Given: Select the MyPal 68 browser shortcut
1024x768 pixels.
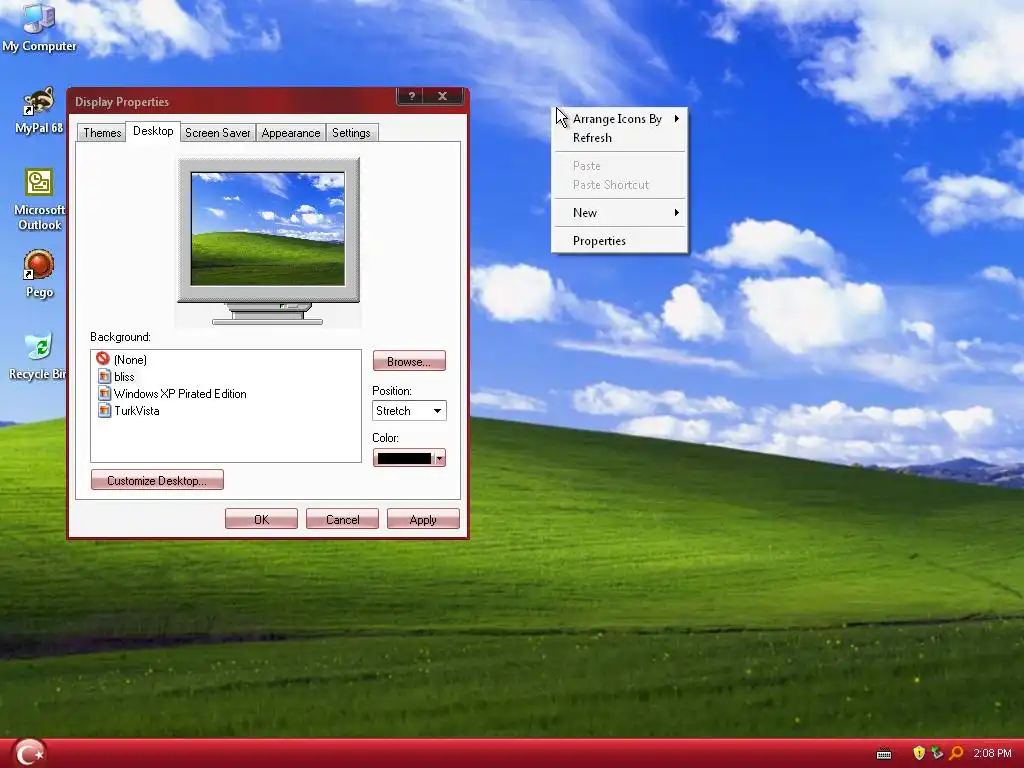Looking at the screenshot, I should click(39, 110).
